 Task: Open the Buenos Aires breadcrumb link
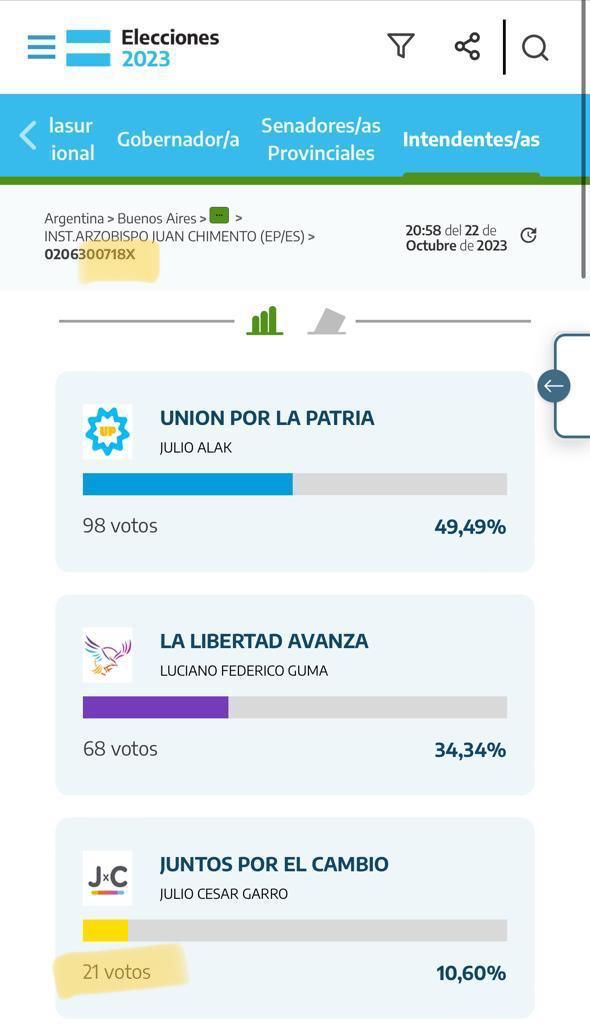(x=157, y=218)
